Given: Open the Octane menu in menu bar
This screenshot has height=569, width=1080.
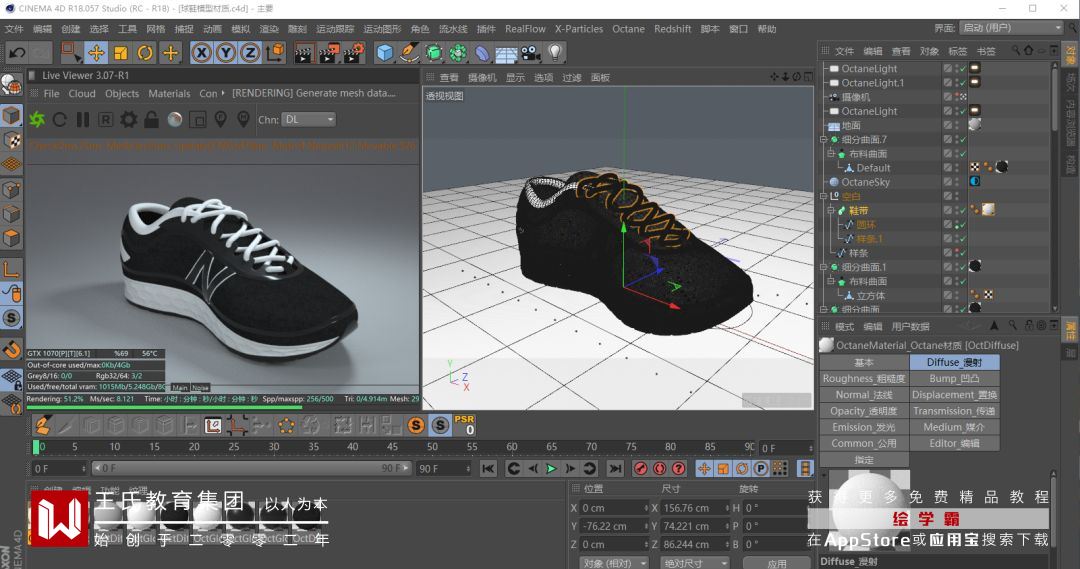Looking at the screenshot, I should click(628, 29).
